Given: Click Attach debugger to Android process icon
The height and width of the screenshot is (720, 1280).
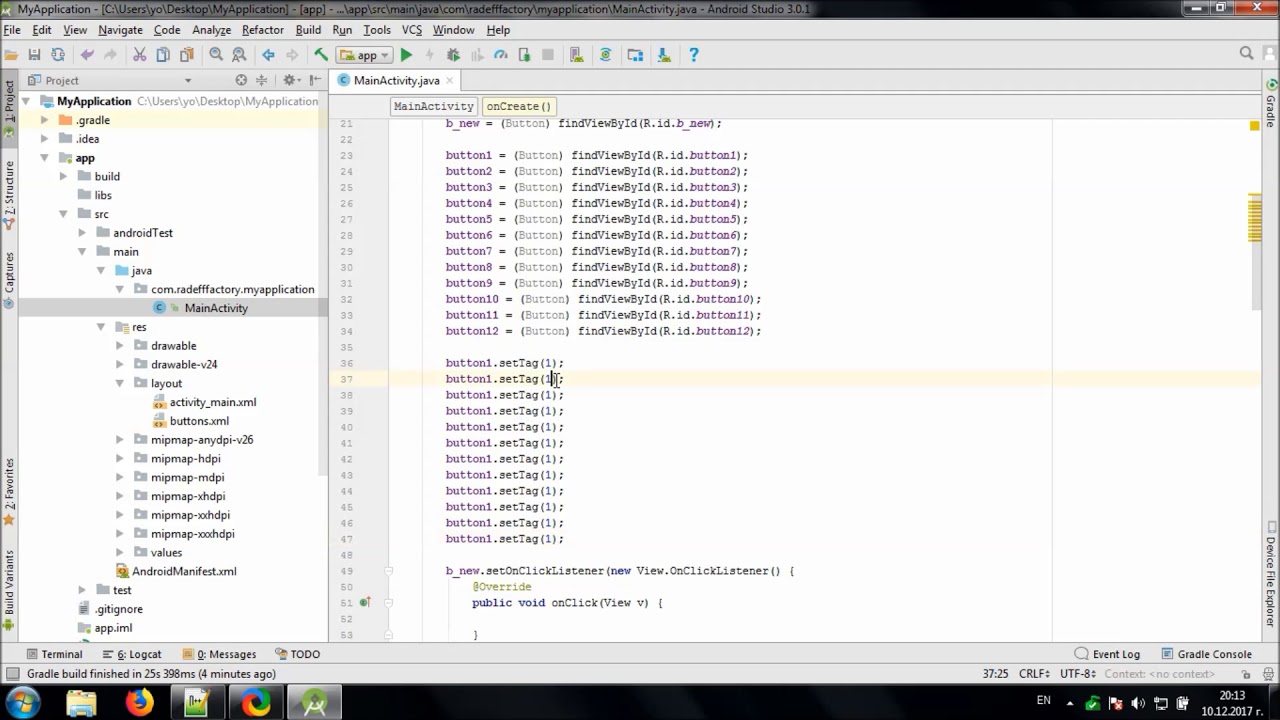Looking at the screenshot, I should coord(525,55).
